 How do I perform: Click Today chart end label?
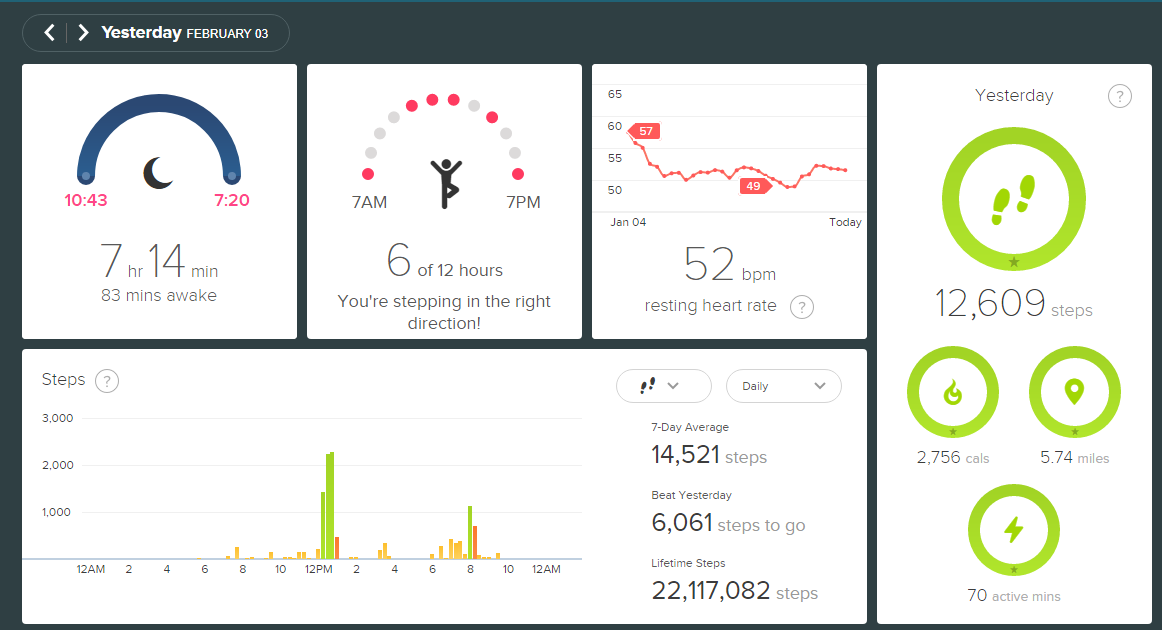845,222
